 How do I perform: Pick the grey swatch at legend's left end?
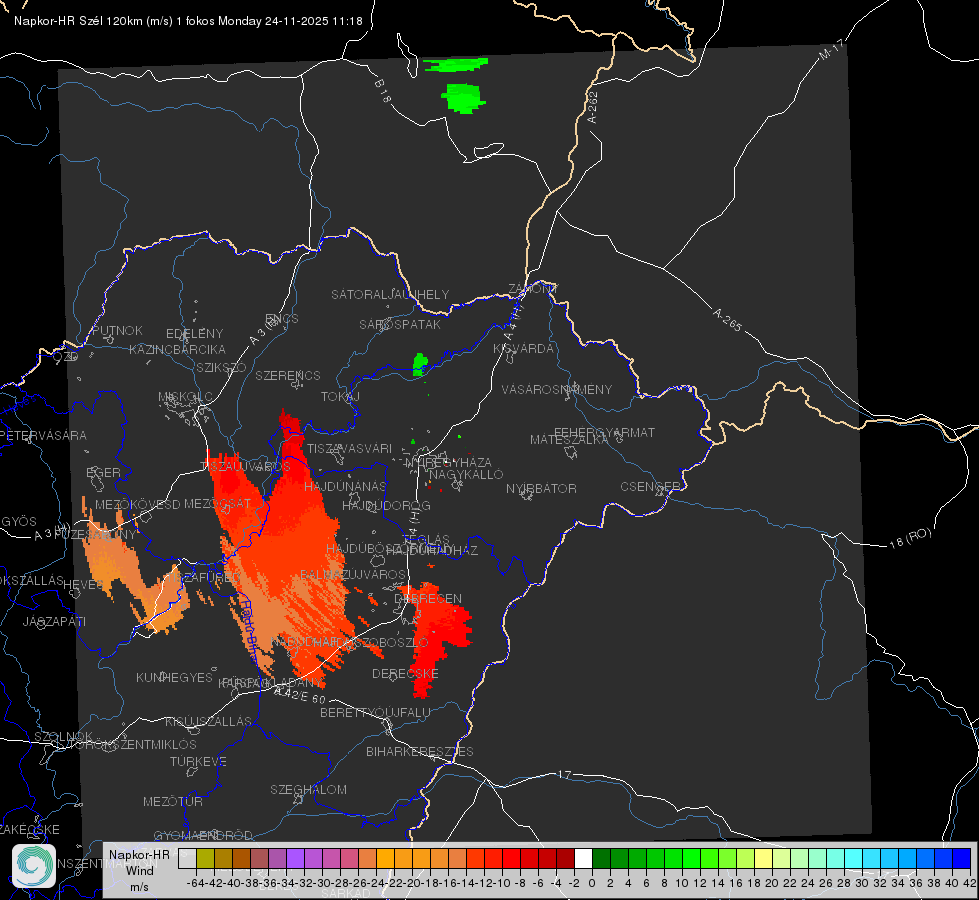tap(187, 858)
